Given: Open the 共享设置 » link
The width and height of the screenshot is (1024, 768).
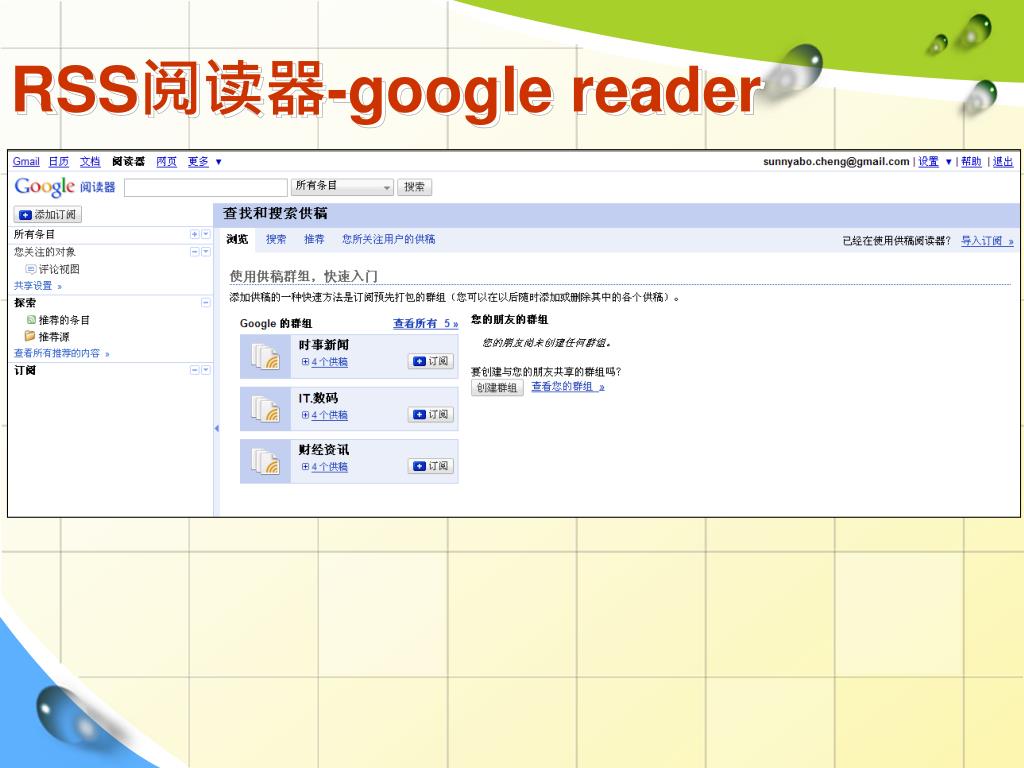Looking at the screenshot, I should tap(38, 285).
